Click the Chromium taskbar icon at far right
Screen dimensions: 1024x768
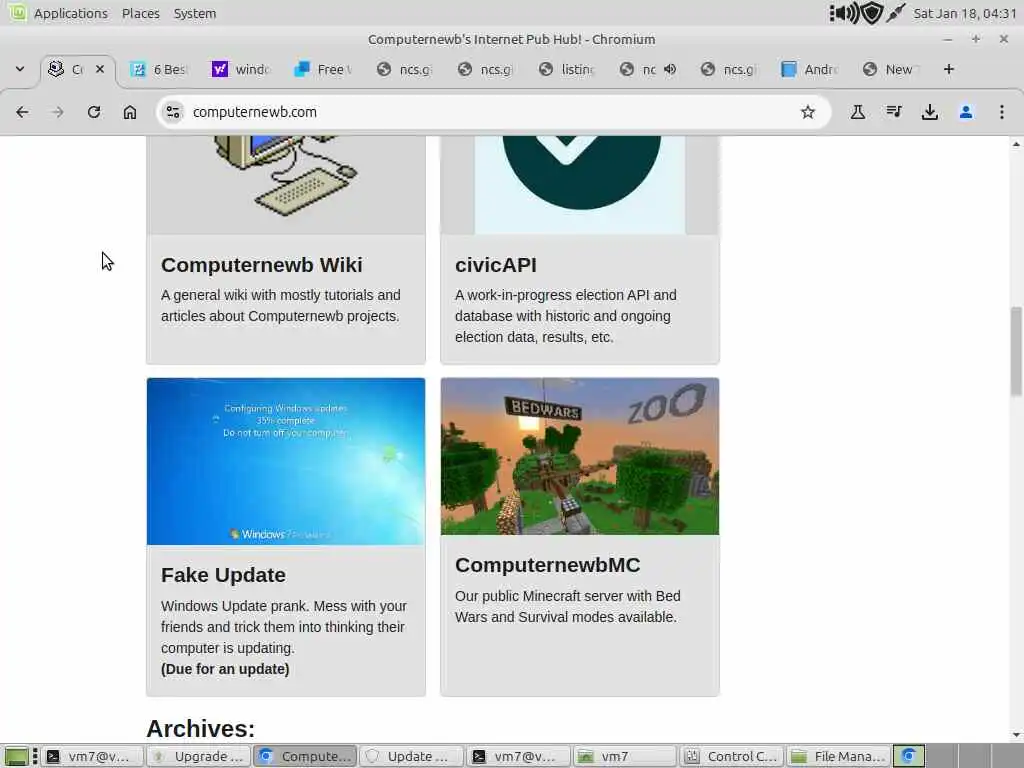(908, 756)
